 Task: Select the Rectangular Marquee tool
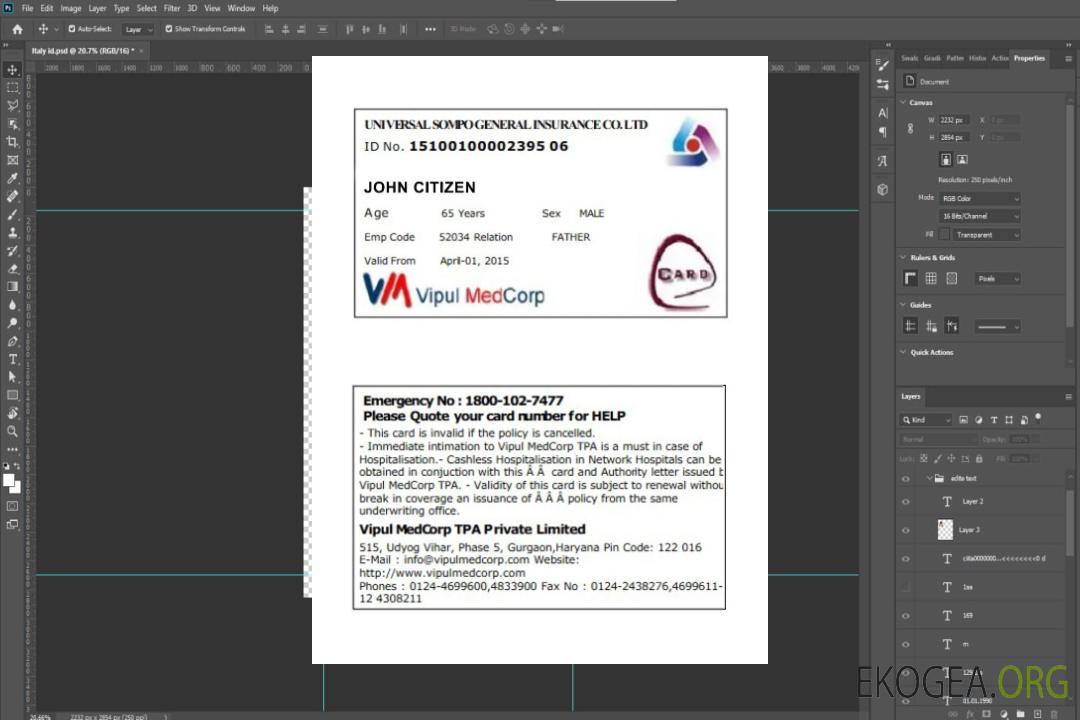coord(12,88)
